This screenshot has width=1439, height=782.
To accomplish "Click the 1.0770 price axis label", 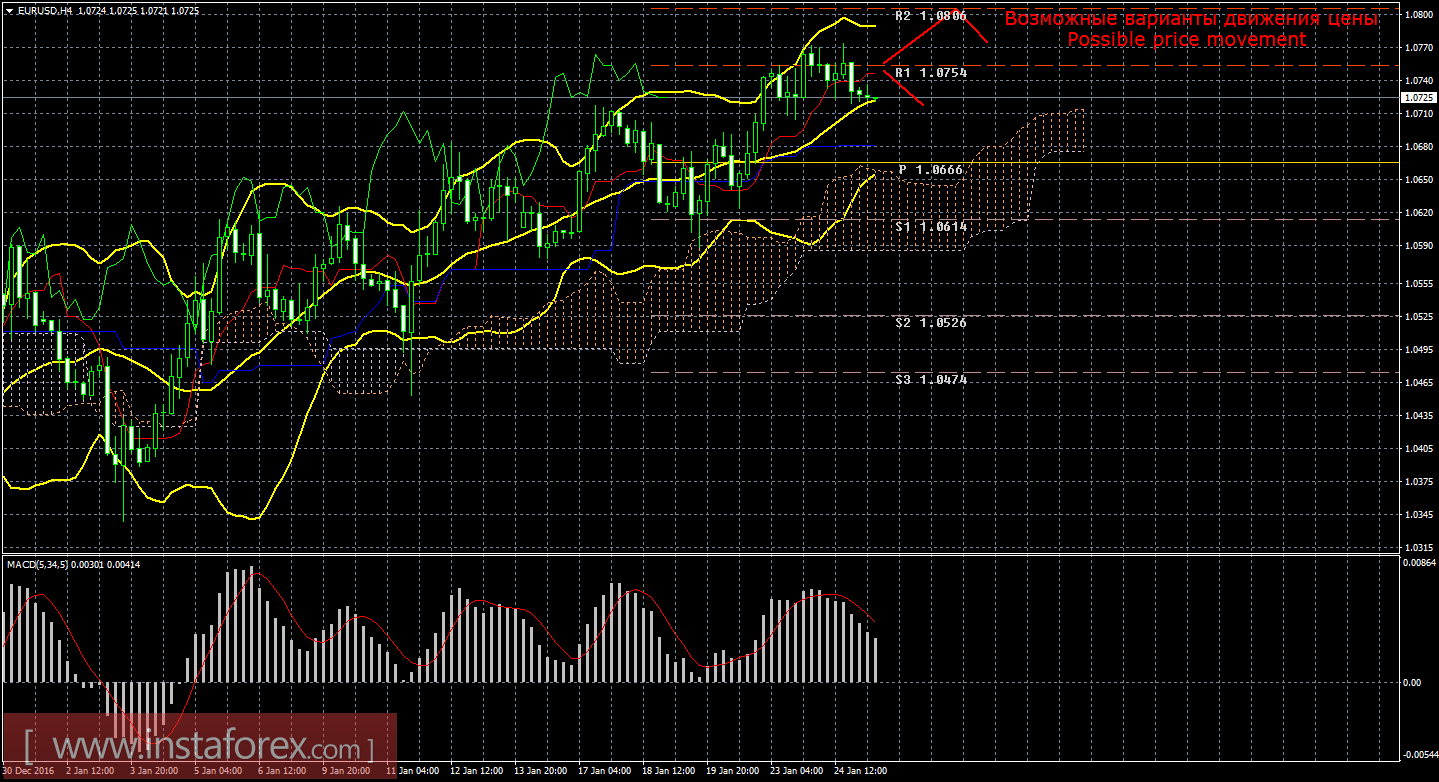I will (x=1418, y=48).
